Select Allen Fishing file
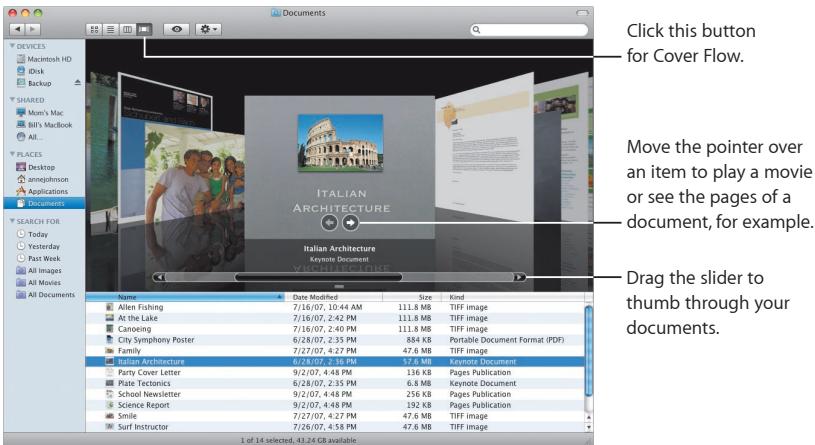The image size is (815, 445). coord(335,307)
